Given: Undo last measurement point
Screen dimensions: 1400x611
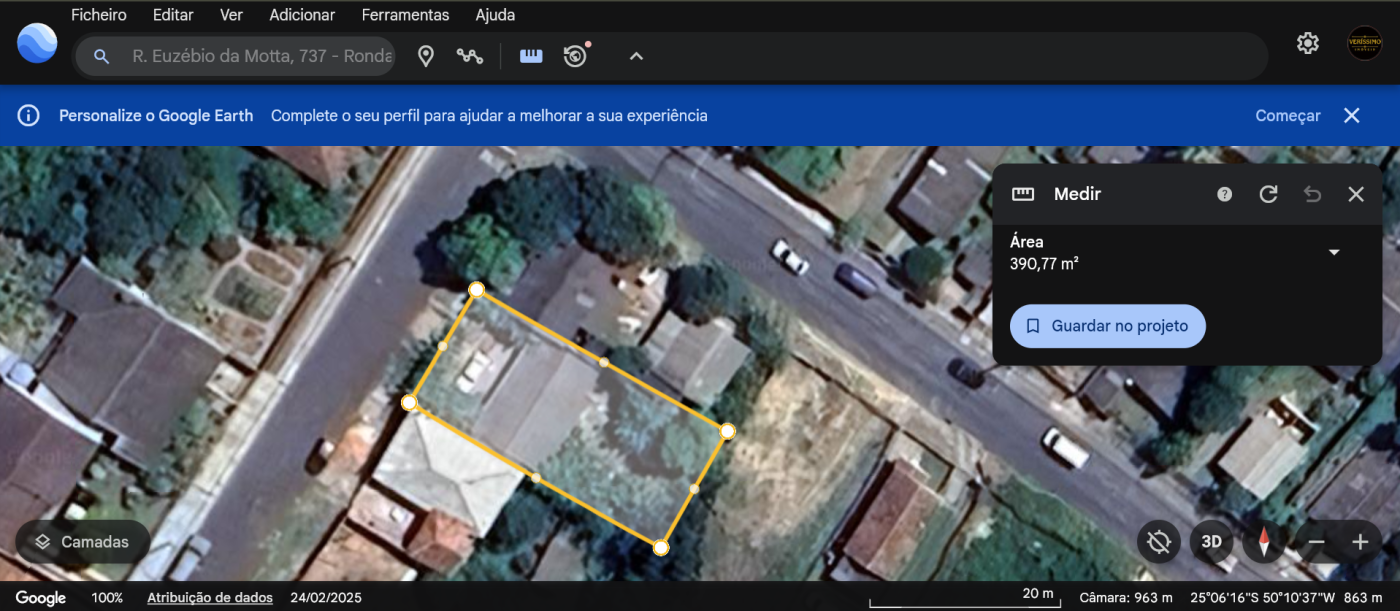Looking at the screenshot, I should [1312, 194].
